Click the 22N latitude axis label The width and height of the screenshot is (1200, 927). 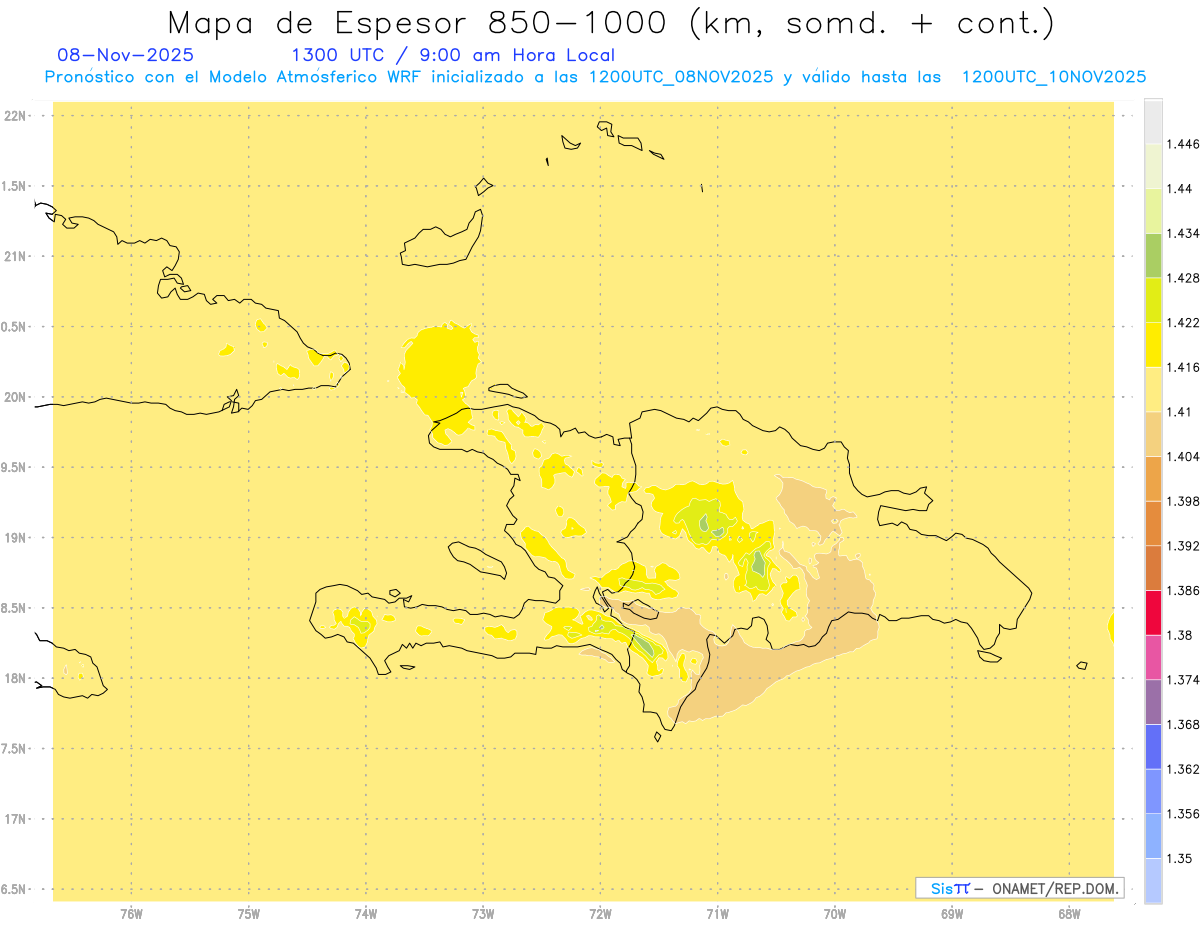[15, 116]
